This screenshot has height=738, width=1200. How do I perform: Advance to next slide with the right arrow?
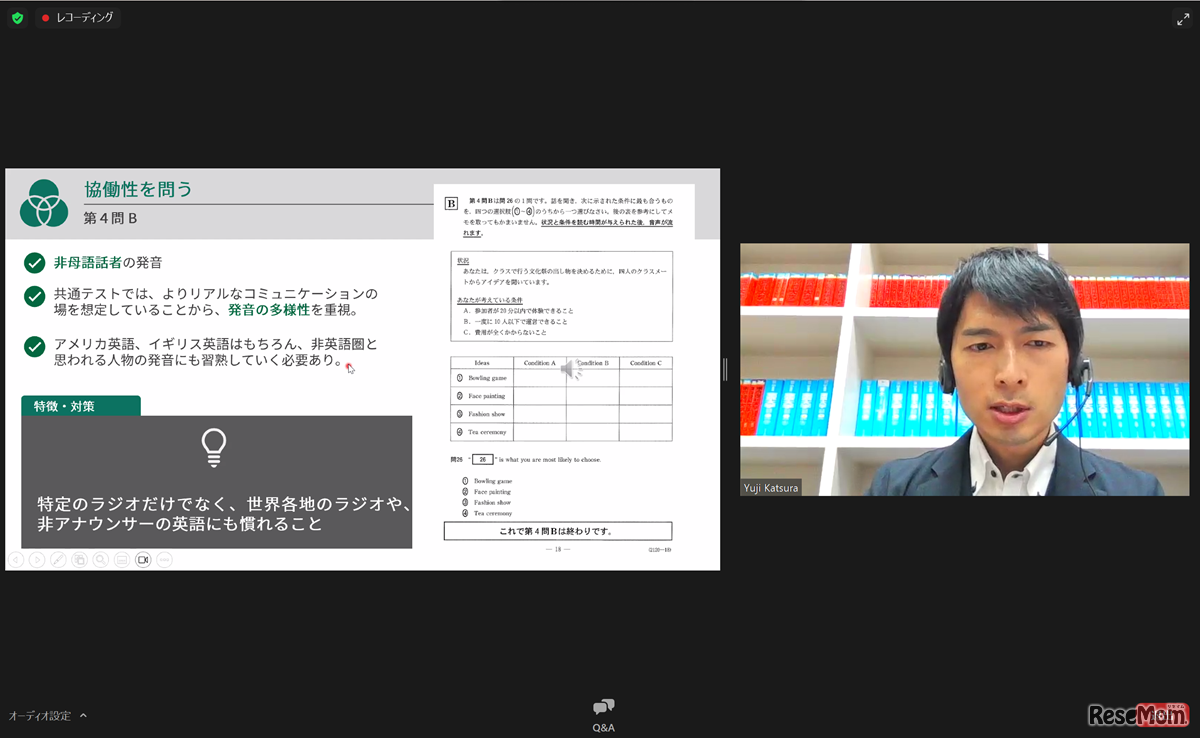pyautogui.click(x=37, y=559)
